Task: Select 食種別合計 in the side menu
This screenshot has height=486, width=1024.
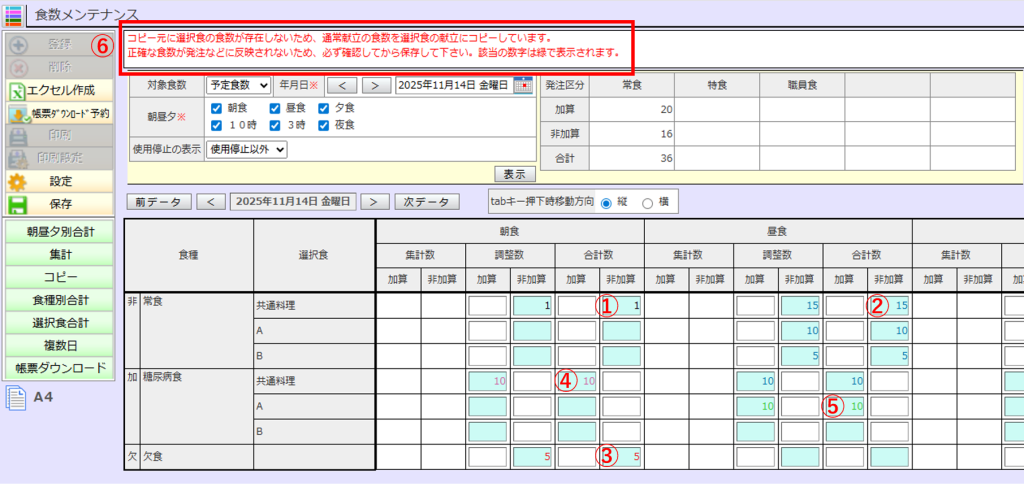Action: click(x=60, y=300)
